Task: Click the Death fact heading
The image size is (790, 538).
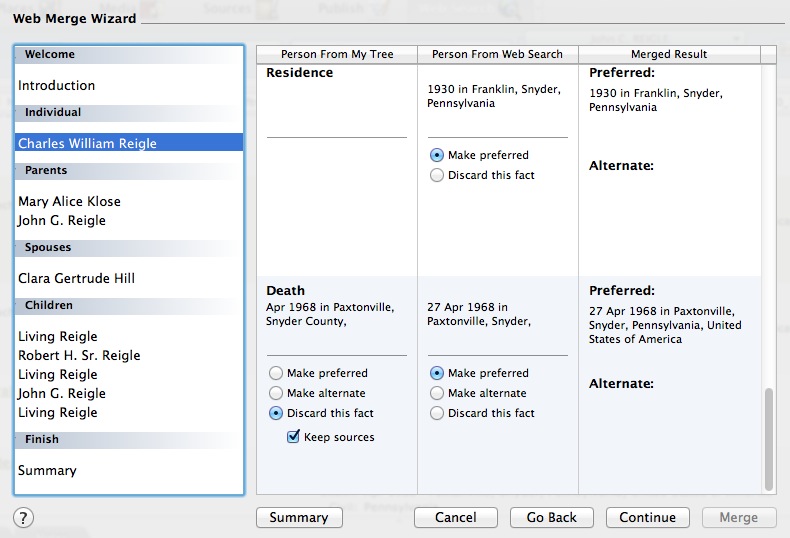Action: click(286, 291)
